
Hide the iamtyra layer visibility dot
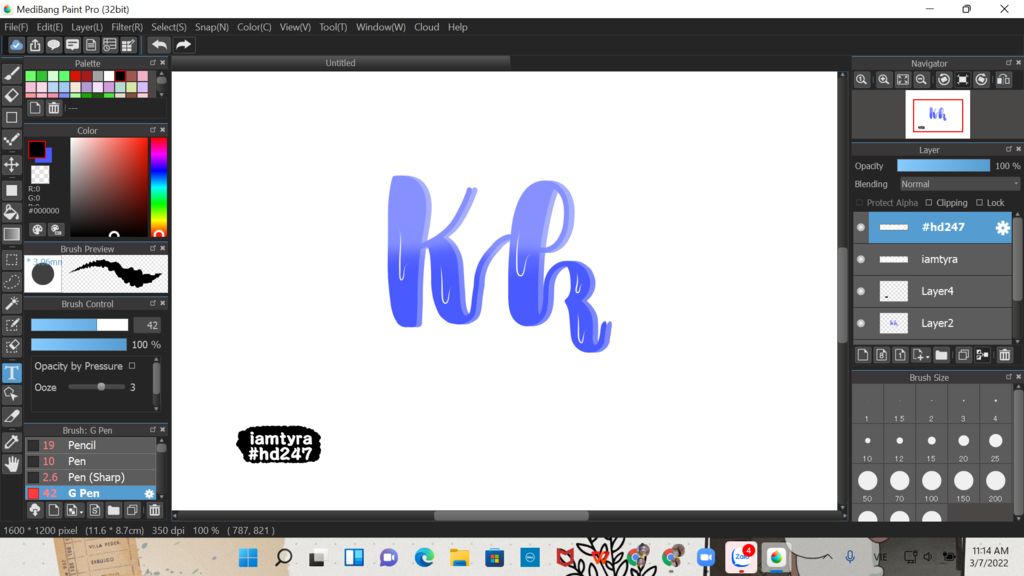(x=861, y=259)
